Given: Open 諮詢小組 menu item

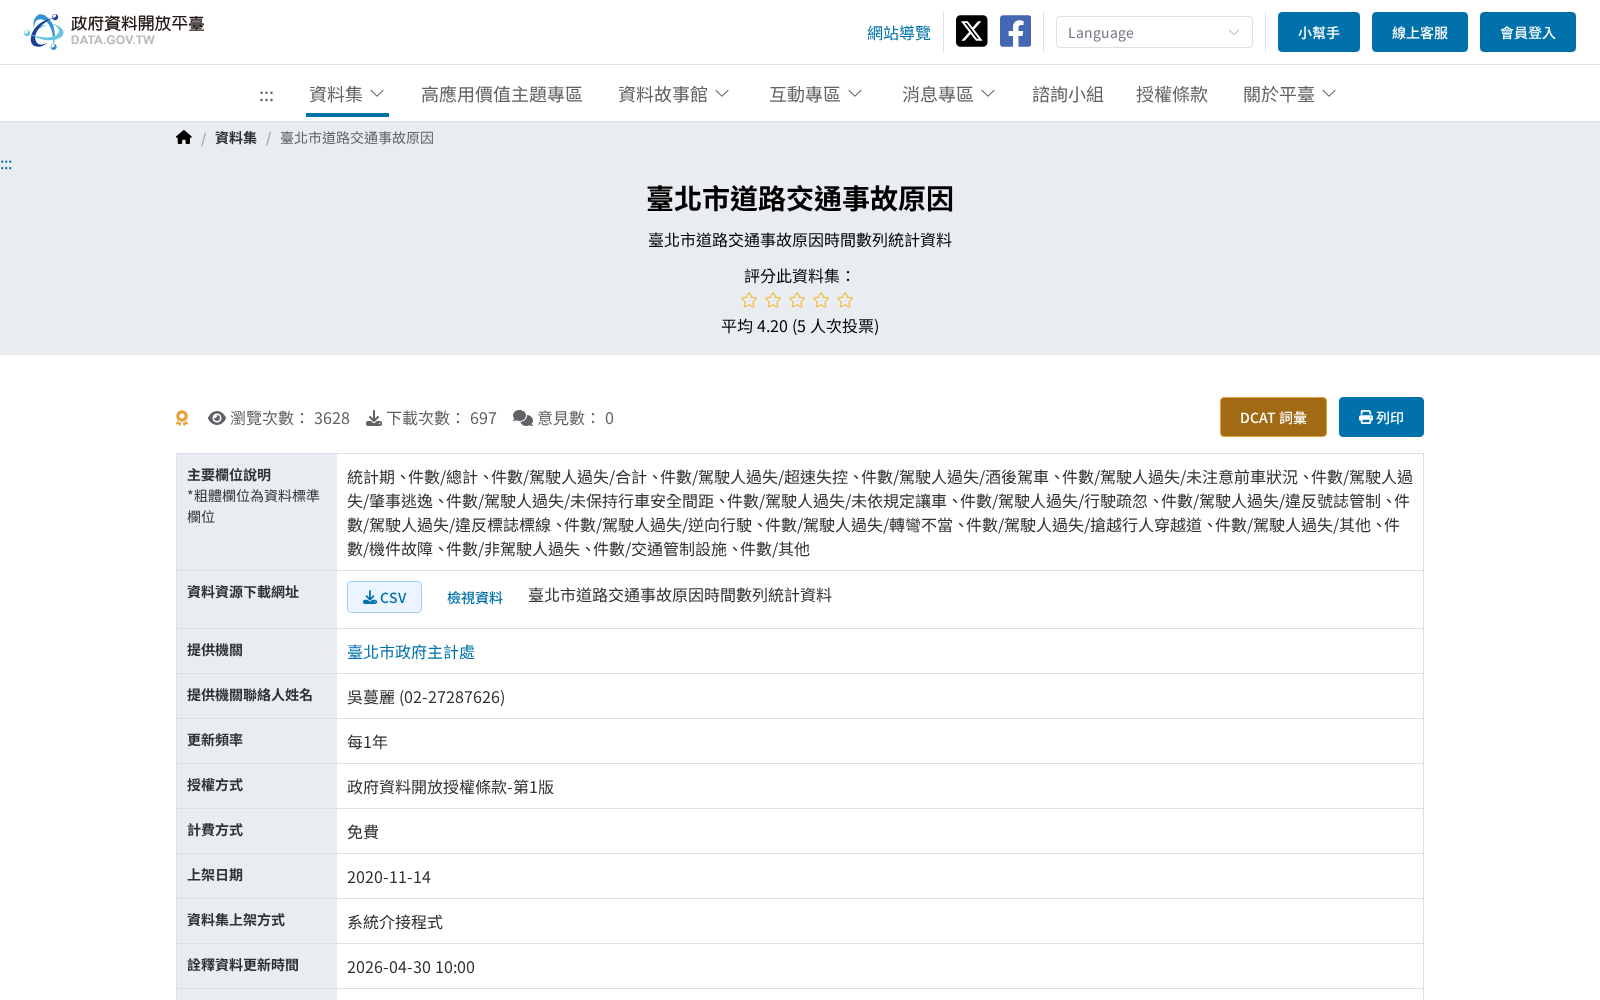Looking at the screenshot, I should [x=1067, y=94].
